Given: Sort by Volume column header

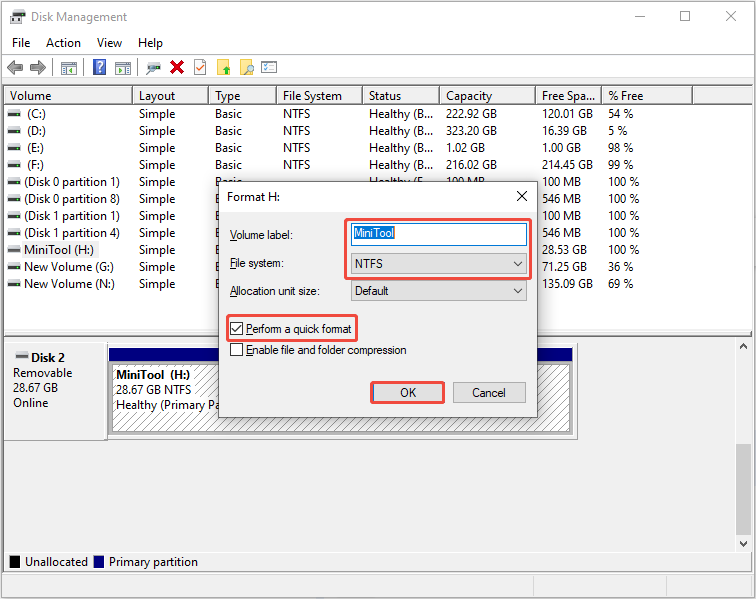Looking at the screenshot, I should [x=68, y=95].
